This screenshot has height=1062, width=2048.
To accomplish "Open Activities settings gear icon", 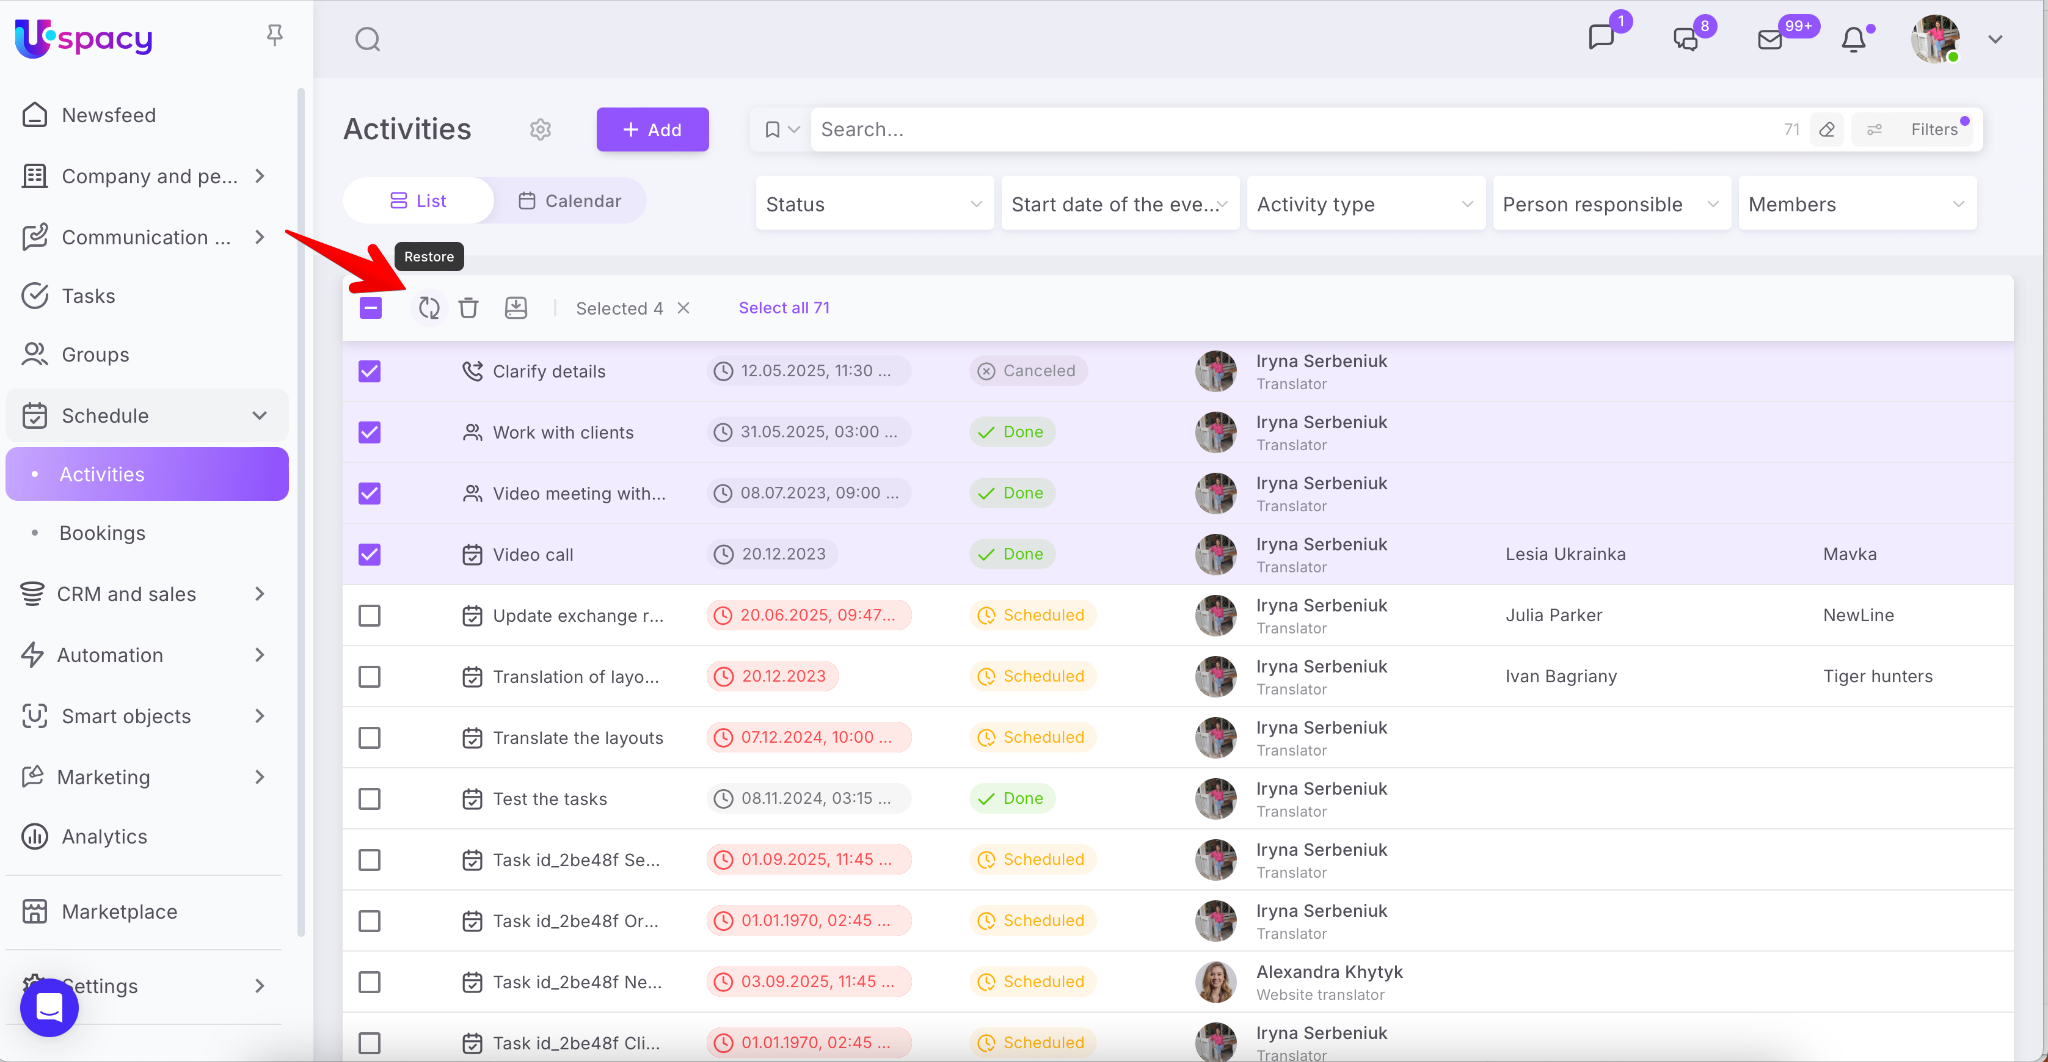I will coord(540,130).
